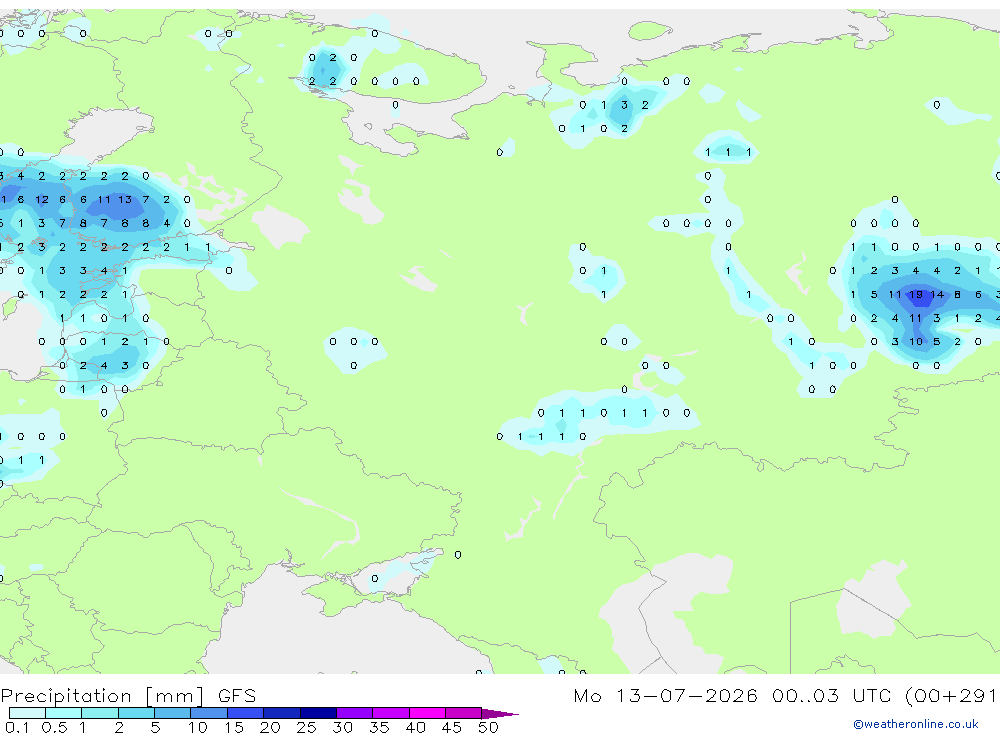This screenshot has height=733, width=1000.
Task: Click the 'Precipitation [mm] GFS' title text
Action: [128, 695]
